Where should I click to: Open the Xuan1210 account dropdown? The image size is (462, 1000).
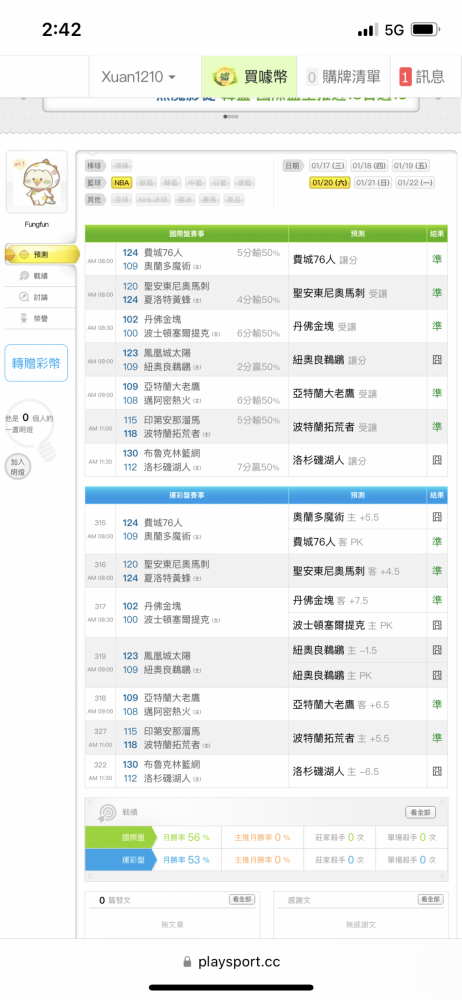click(138, 77)
